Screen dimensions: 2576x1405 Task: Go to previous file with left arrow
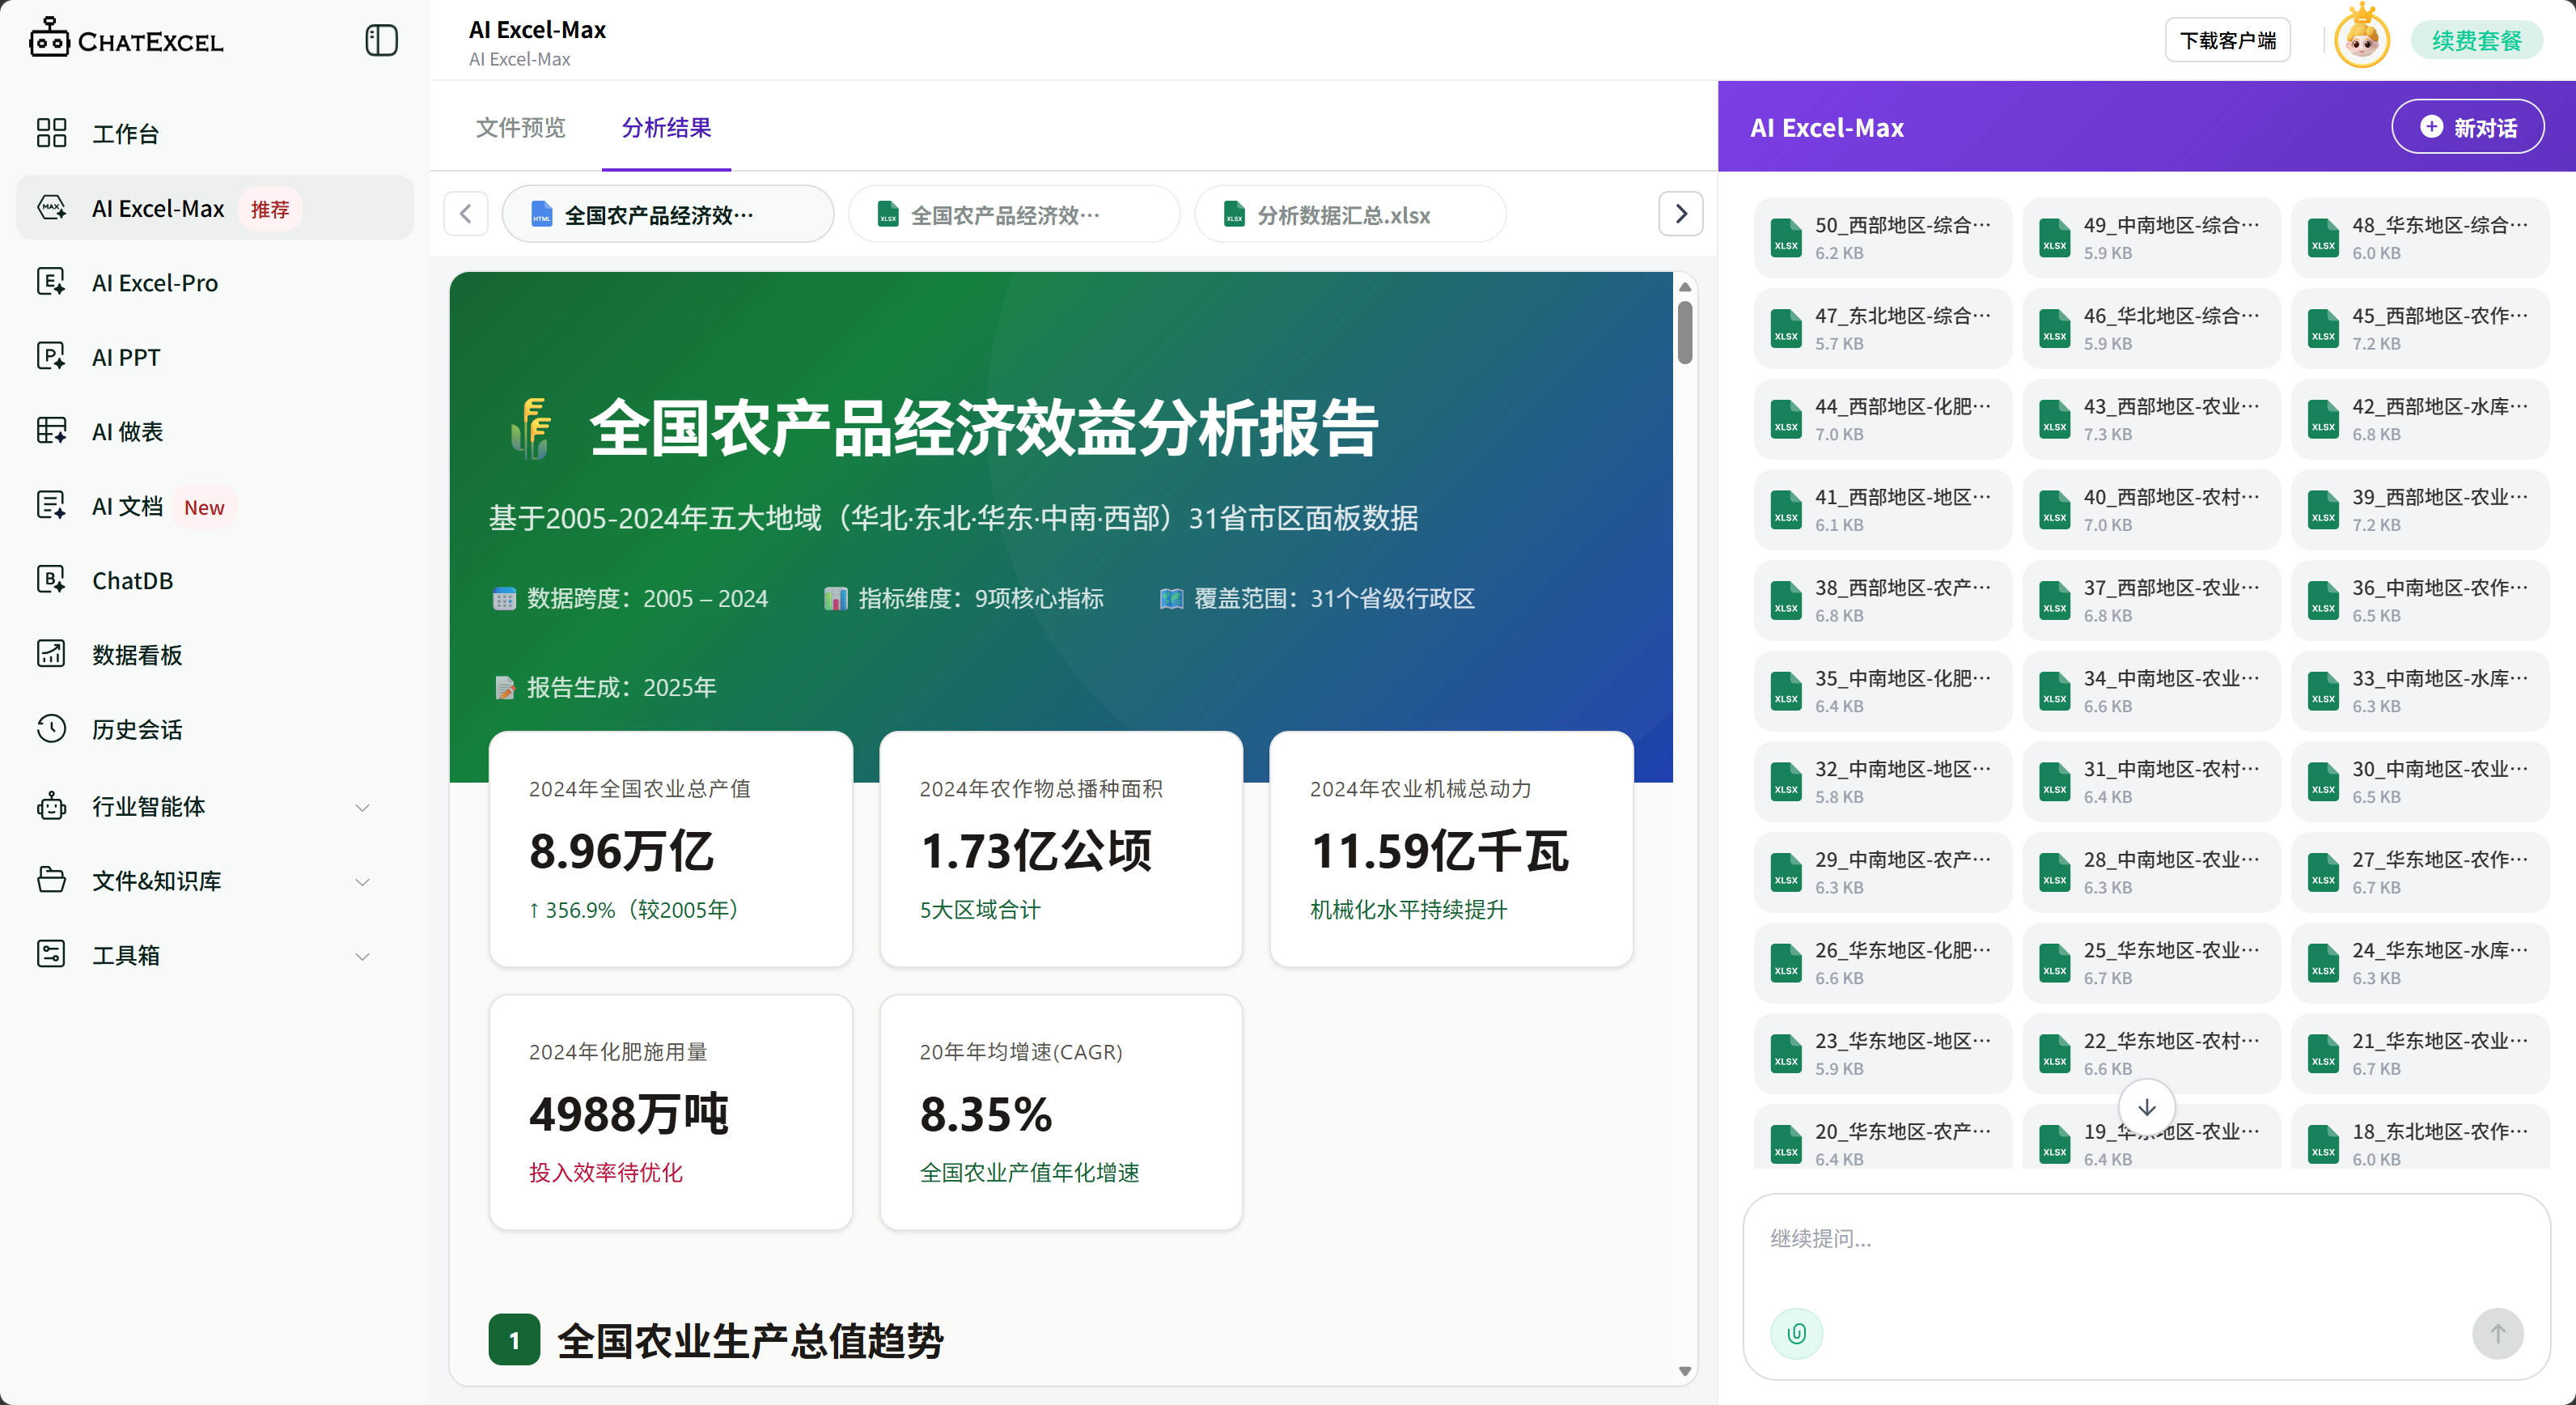(x=466, y=214)
